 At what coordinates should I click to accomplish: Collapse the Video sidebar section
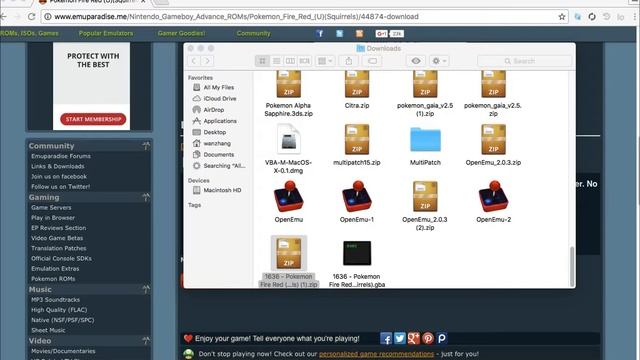[146, 340]
